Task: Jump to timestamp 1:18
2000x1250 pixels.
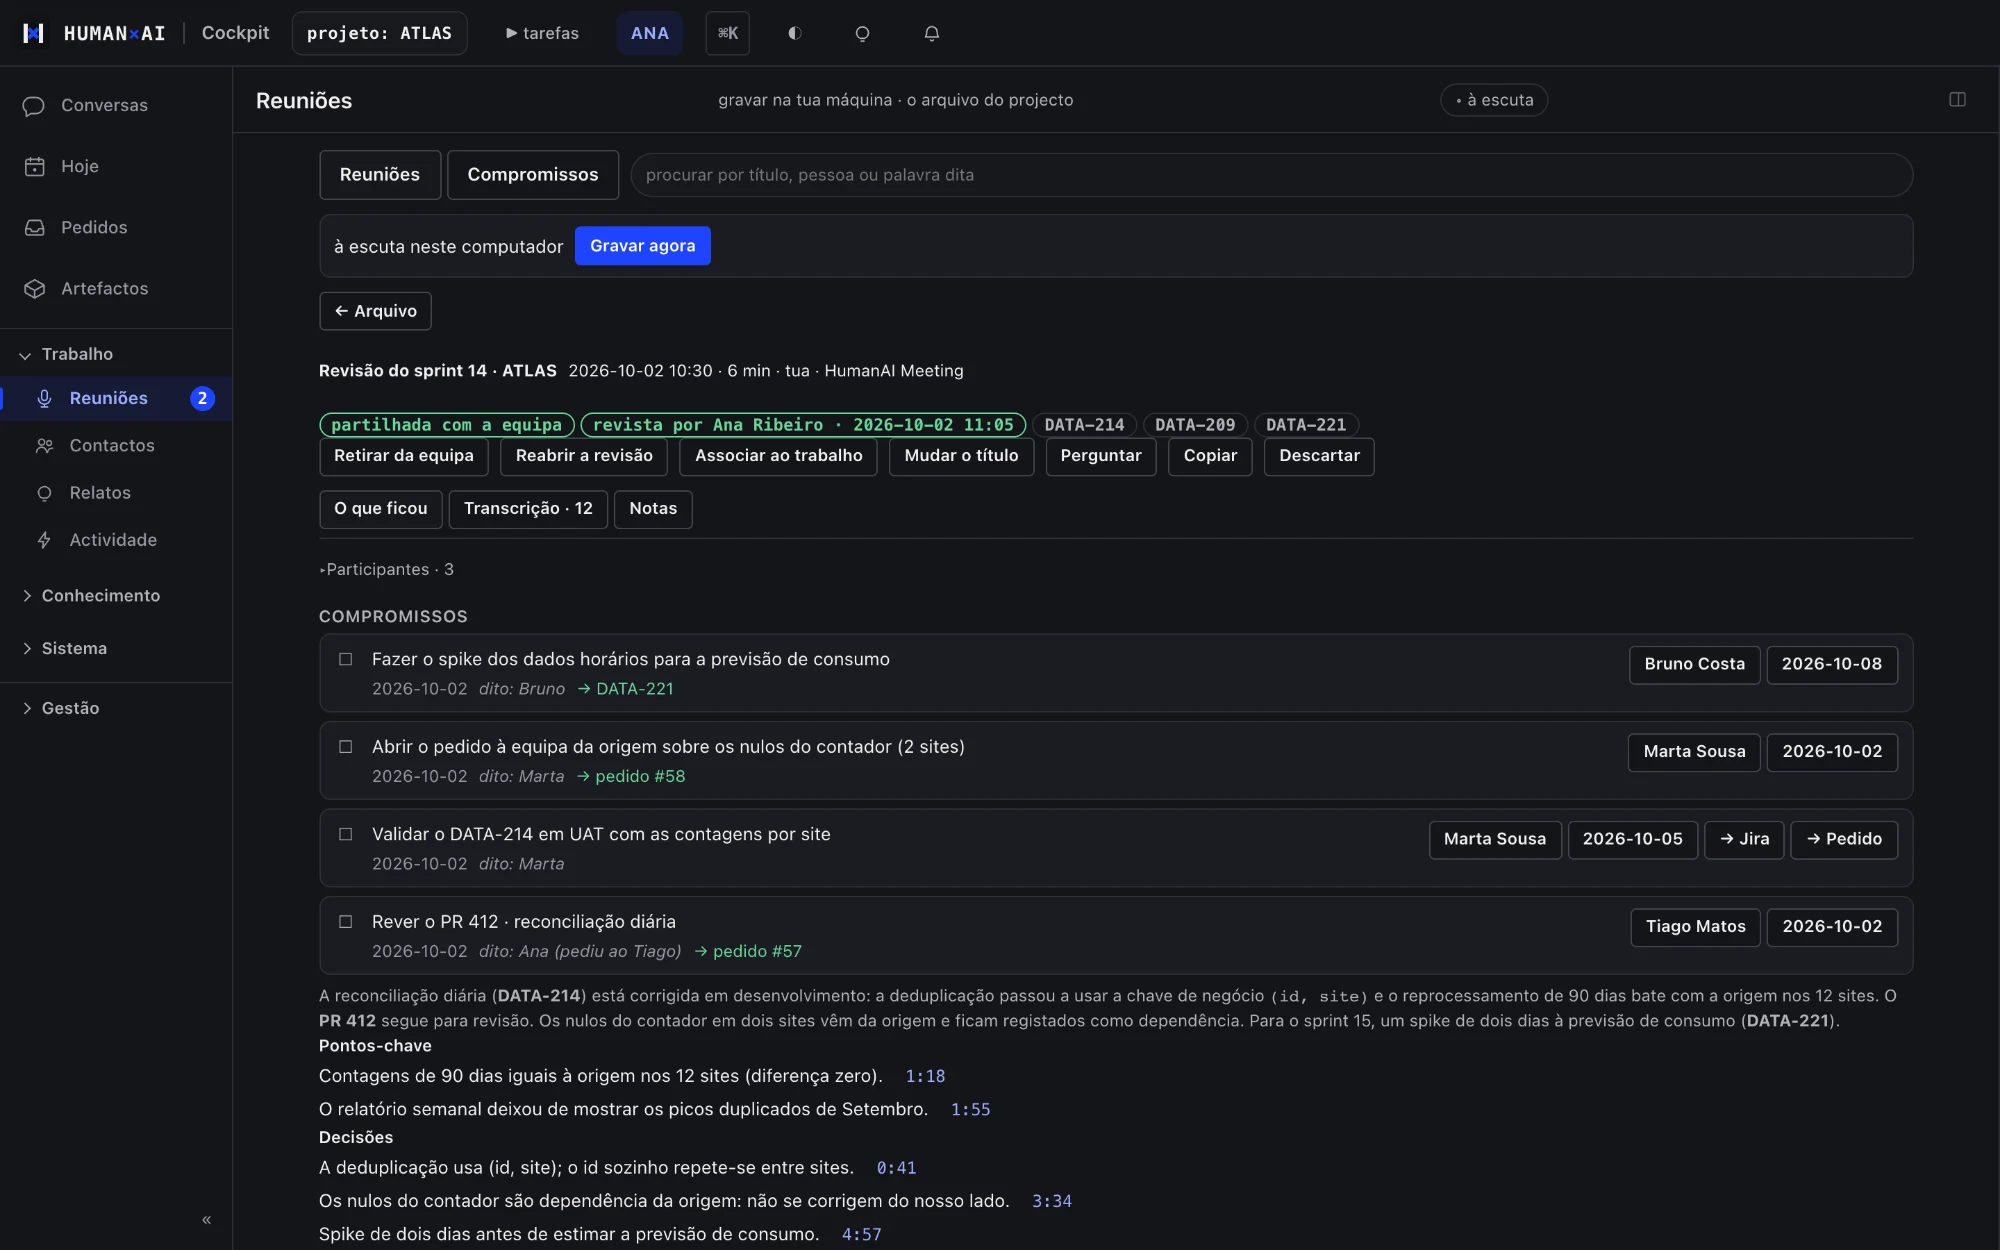Action: coord(925,1077)
